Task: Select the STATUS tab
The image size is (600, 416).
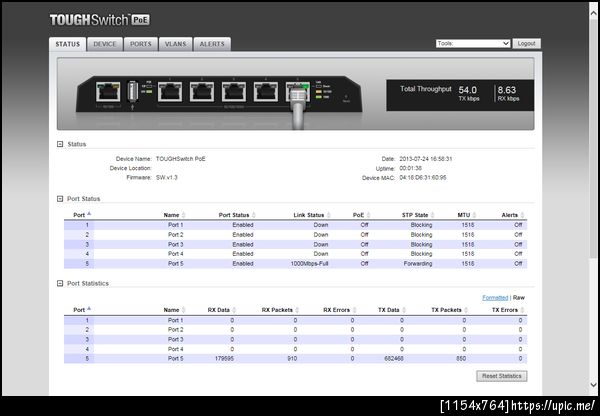Action: (x=68, y=44)
